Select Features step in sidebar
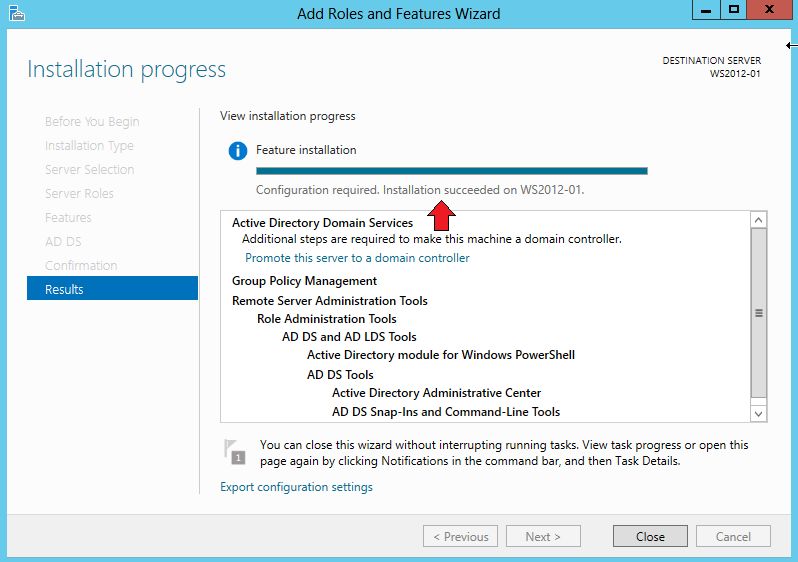The height and width of the screenshot is (562, 798). (68, 217)
